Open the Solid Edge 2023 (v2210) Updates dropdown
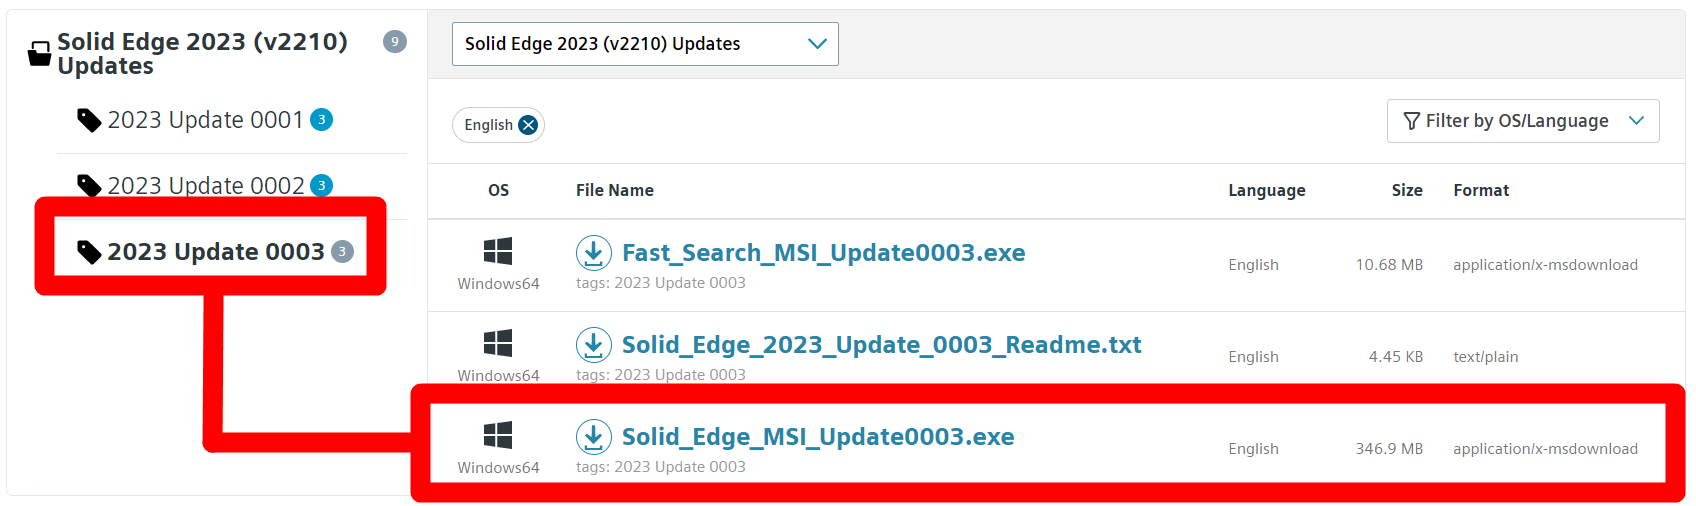1696x506 pixels. pyautogui.click(x=645, y=44)
